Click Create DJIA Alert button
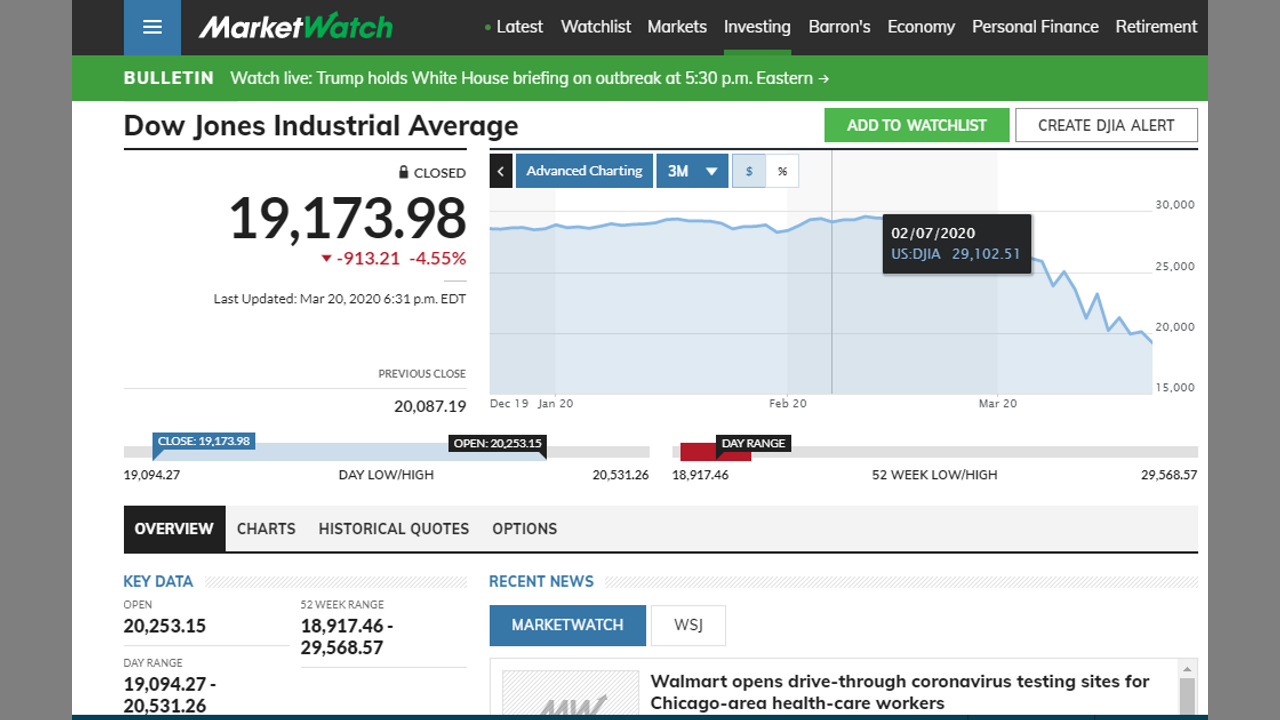The width and height of the screenshot is (1280, 720). 1106,125
